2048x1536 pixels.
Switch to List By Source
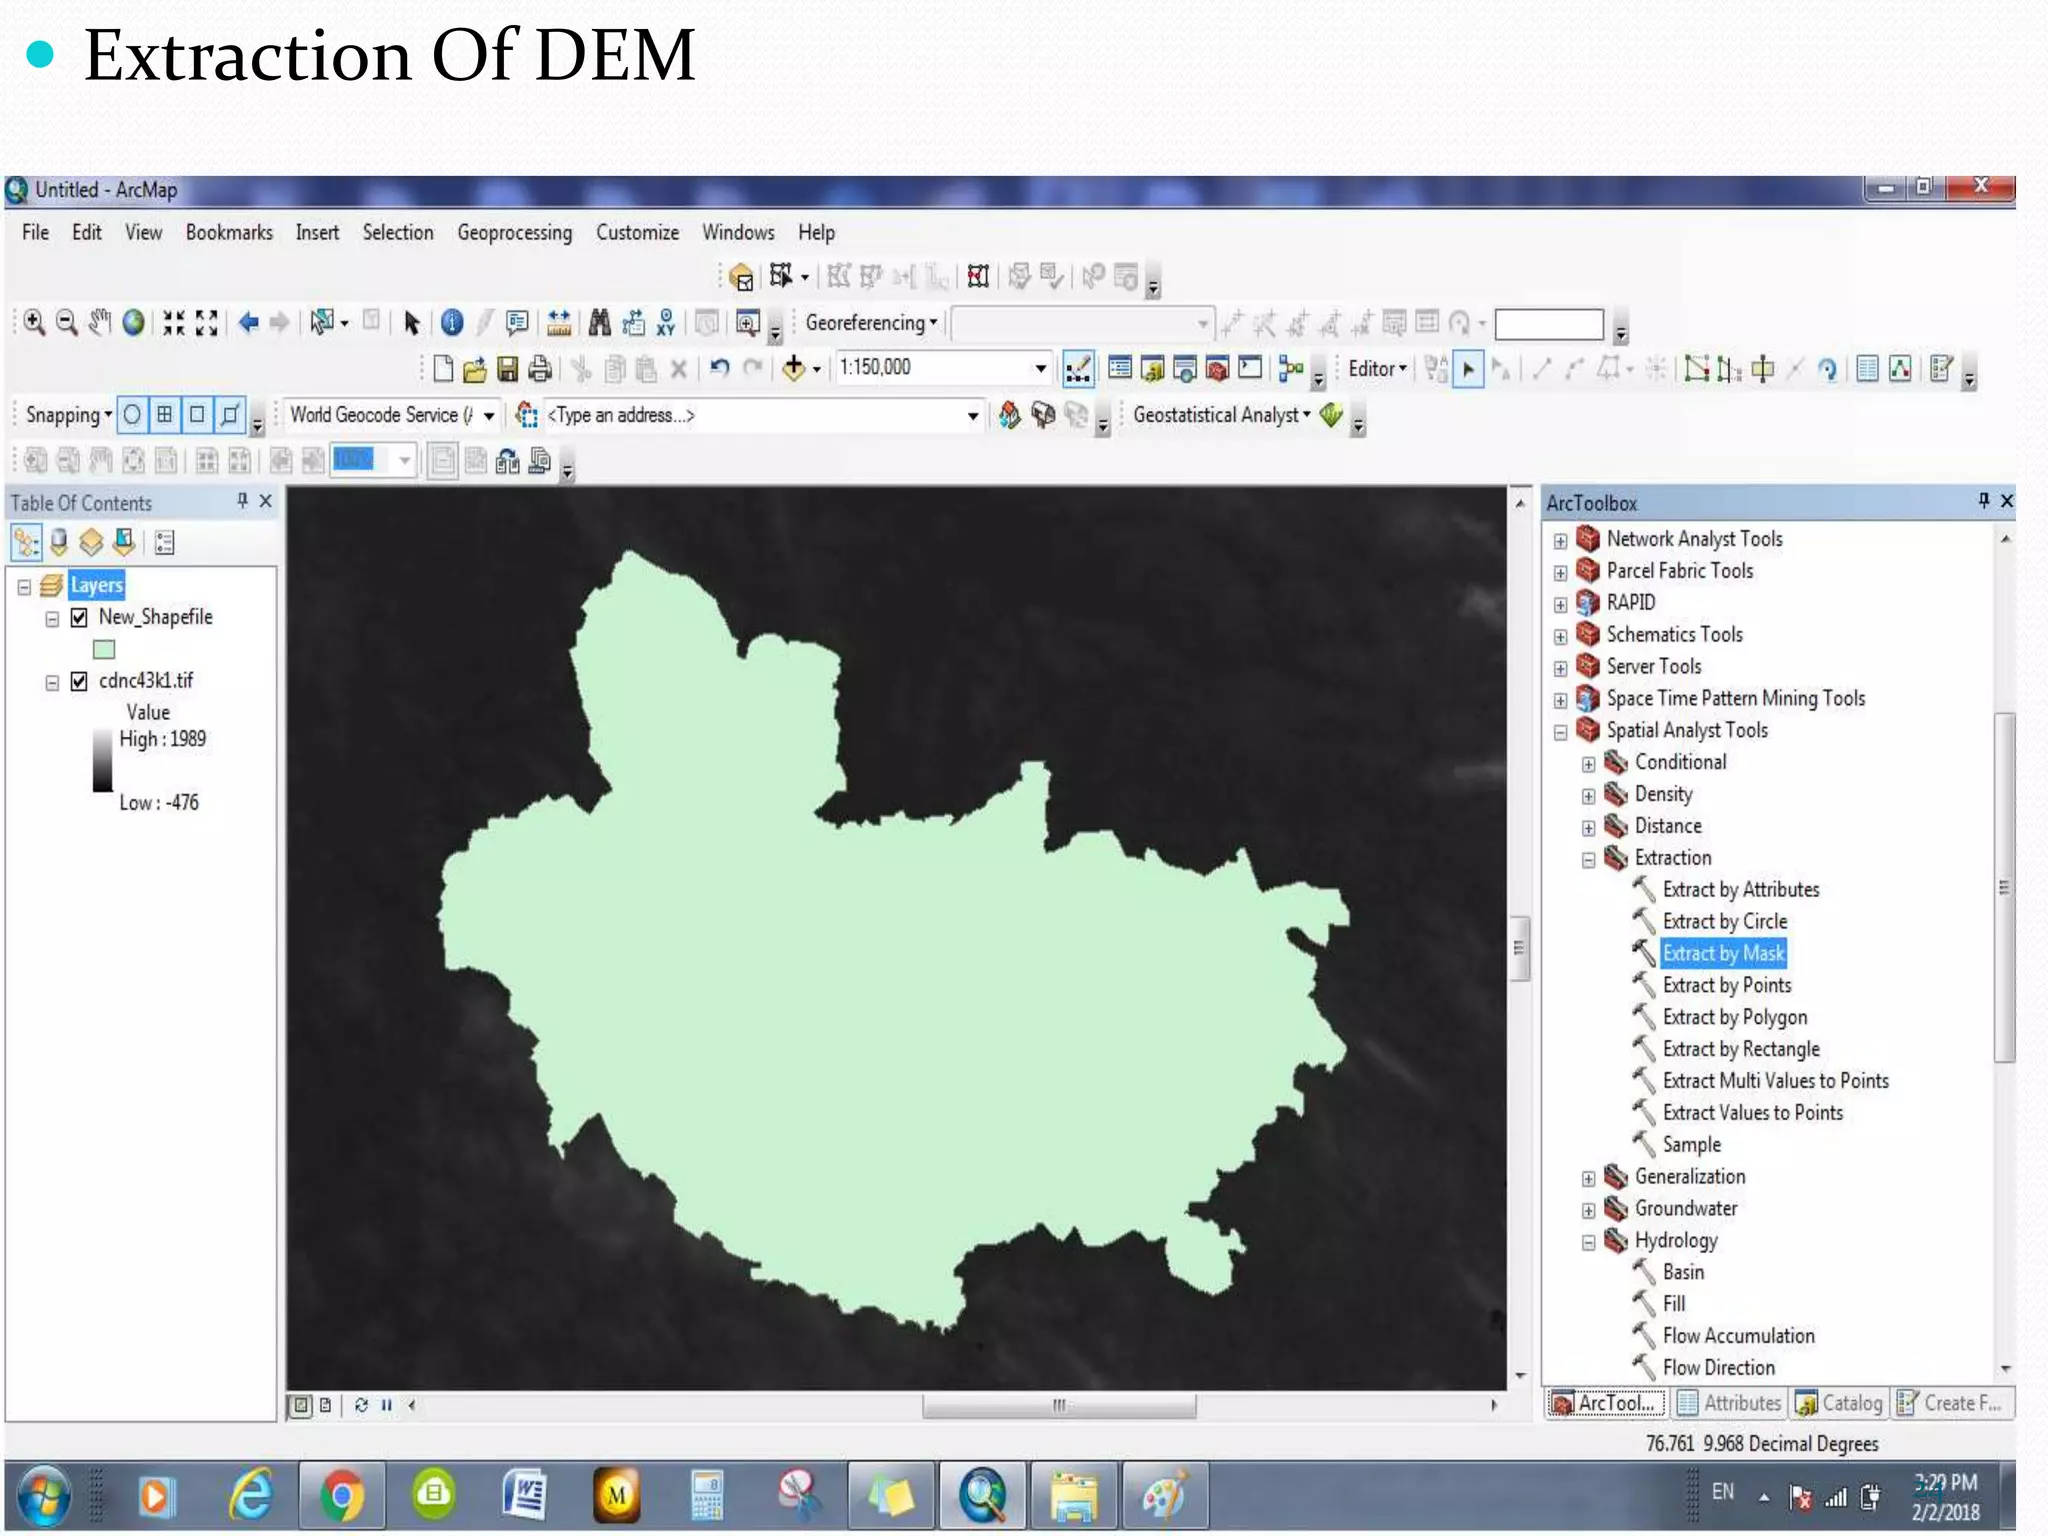click(59, 543)
